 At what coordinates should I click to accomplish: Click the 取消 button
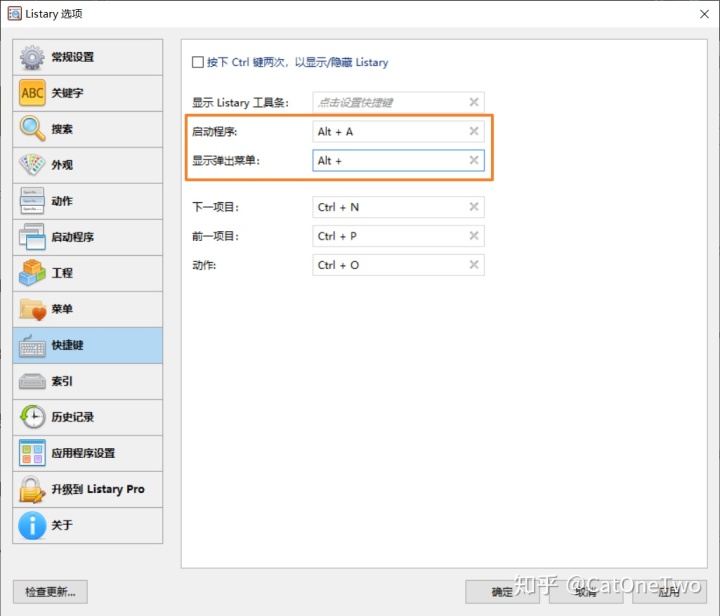(586, 592)
